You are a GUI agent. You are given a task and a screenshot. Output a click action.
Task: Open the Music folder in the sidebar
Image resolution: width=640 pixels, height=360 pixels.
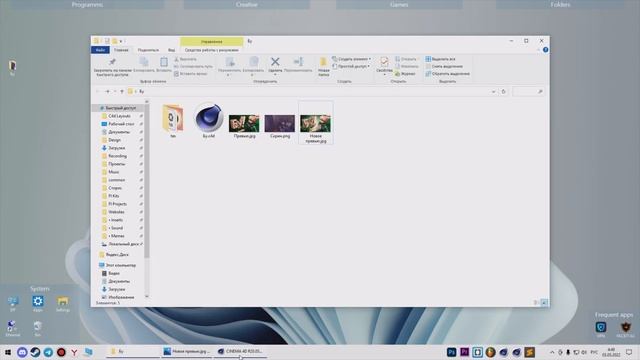pos(113,172)
